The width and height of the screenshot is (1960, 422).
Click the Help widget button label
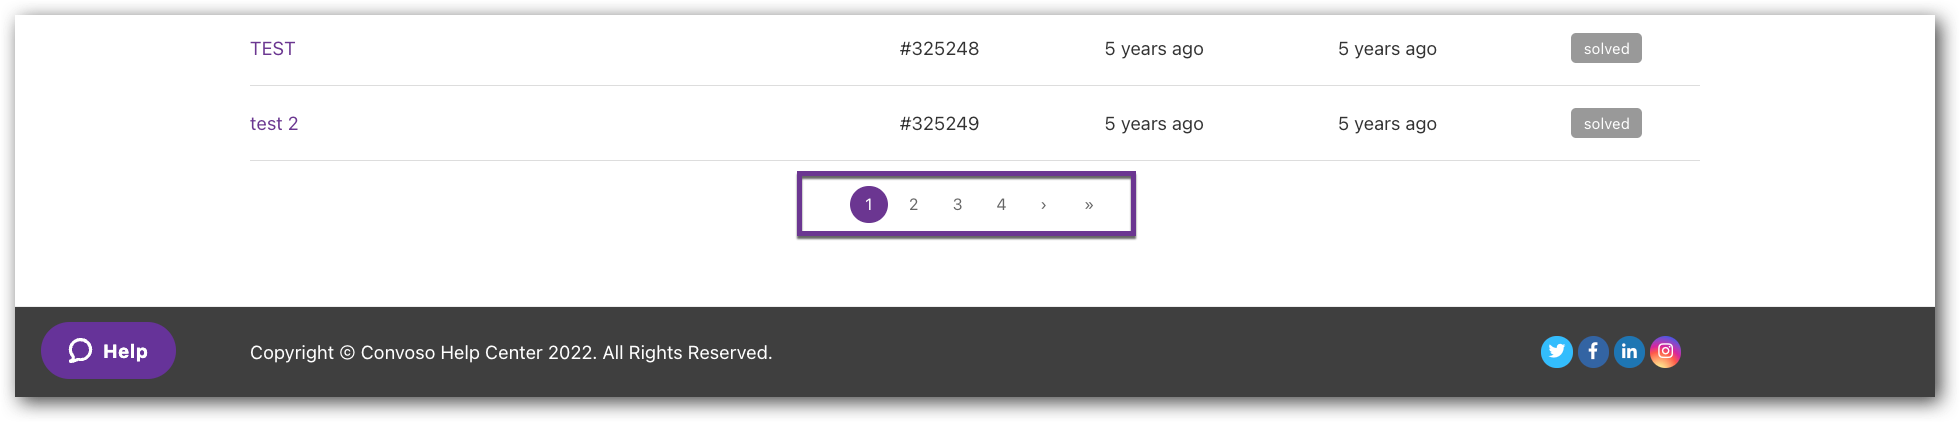point(125,351)
